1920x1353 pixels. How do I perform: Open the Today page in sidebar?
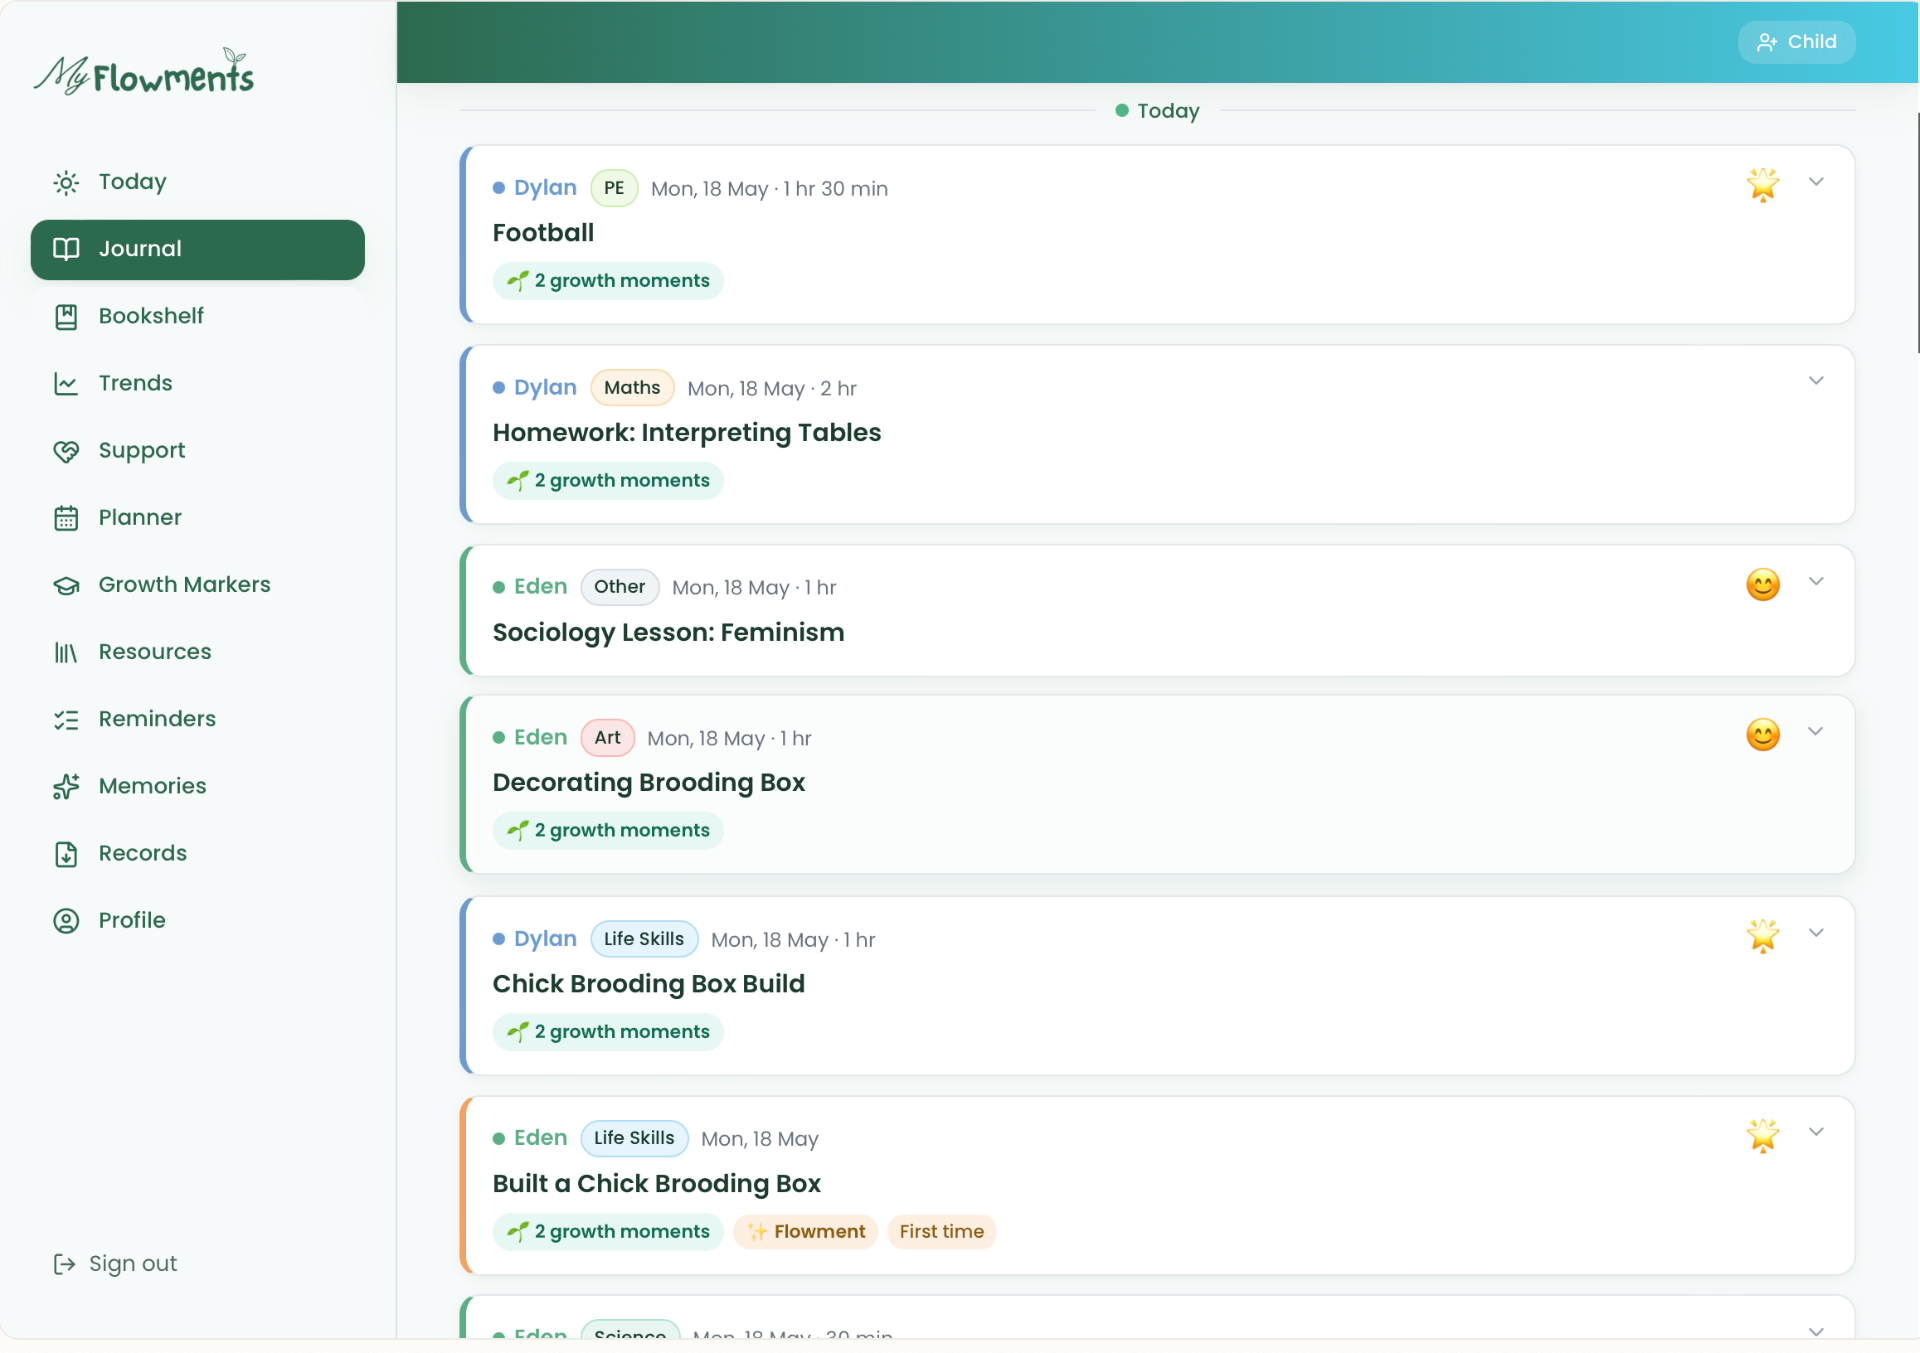(x=198, y=182)
